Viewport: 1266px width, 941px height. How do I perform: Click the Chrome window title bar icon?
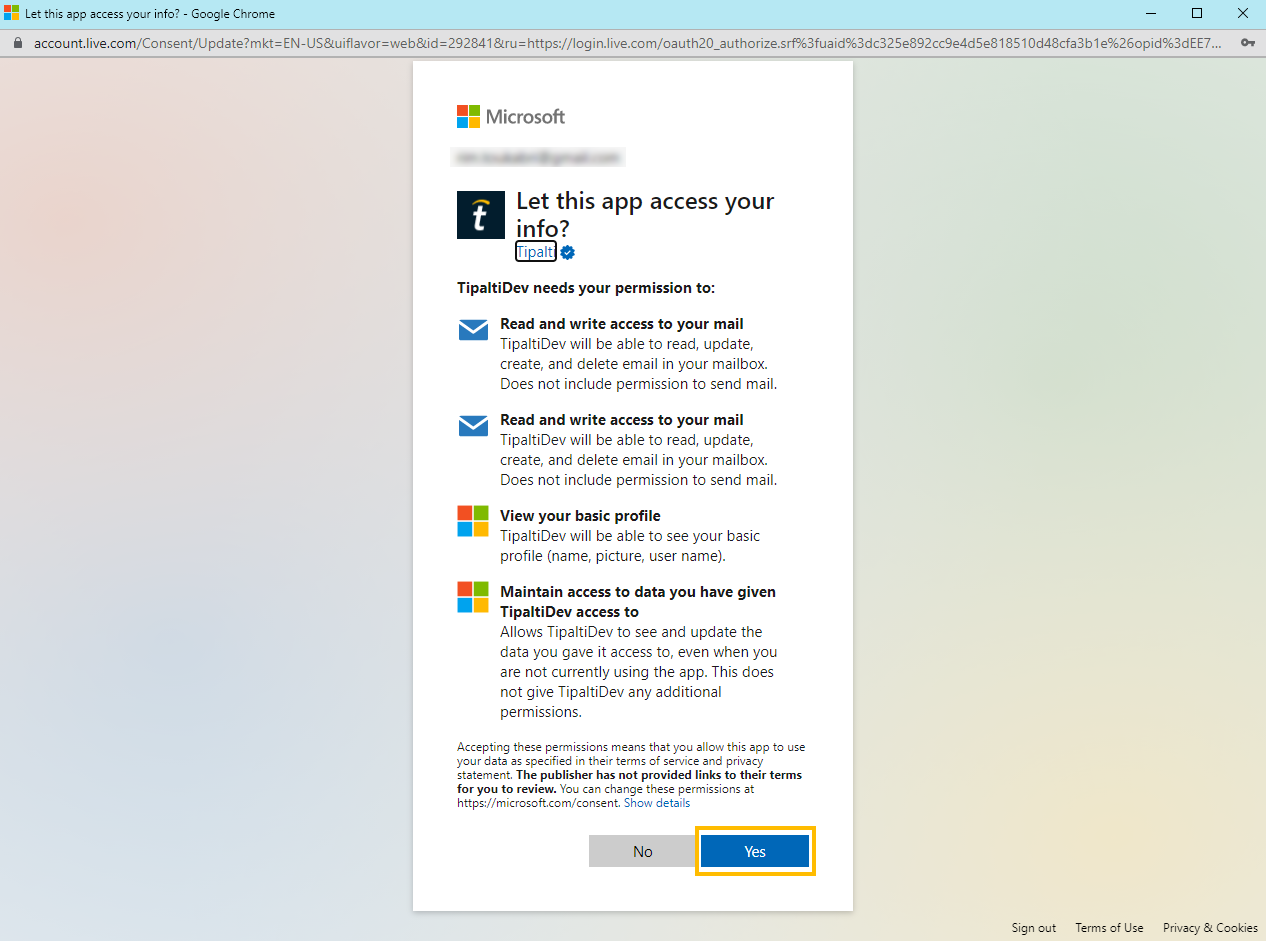tap(12, 13)
